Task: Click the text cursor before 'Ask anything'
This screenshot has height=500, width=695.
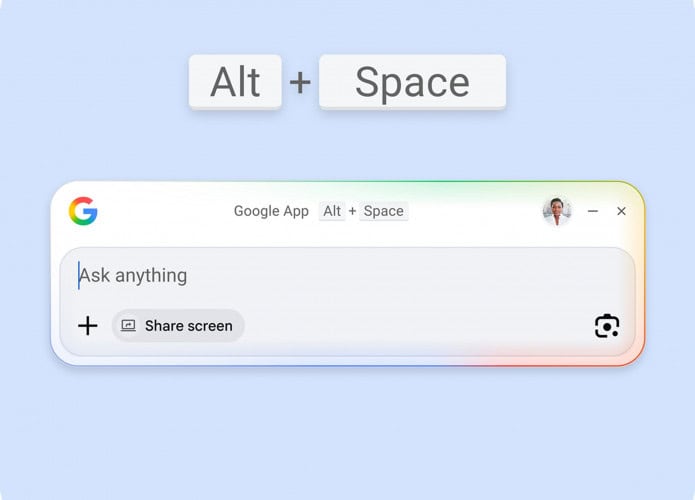Action: tap(79, 275)
